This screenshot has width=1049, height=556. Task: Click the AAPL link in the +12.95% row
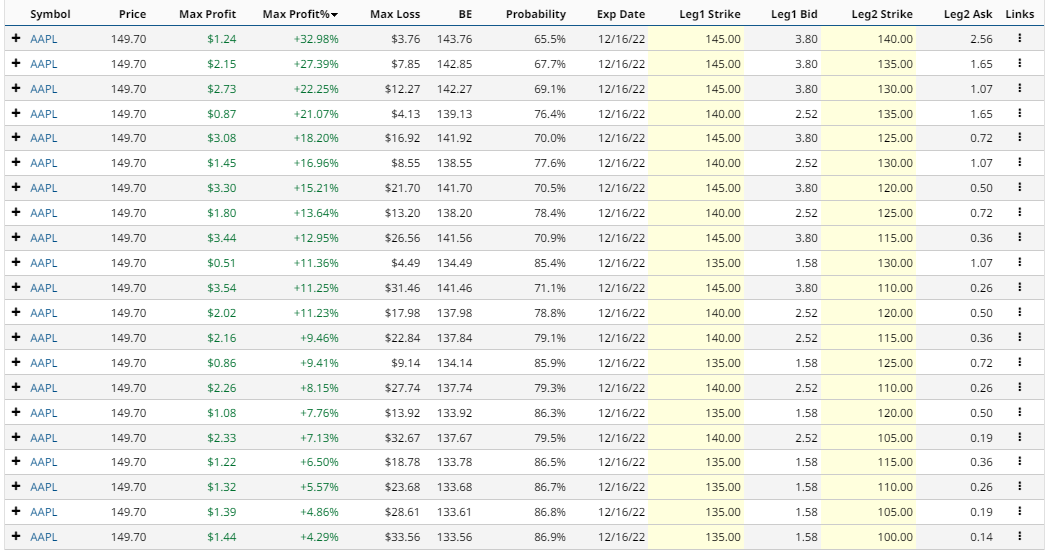click(x=44, y=238)
